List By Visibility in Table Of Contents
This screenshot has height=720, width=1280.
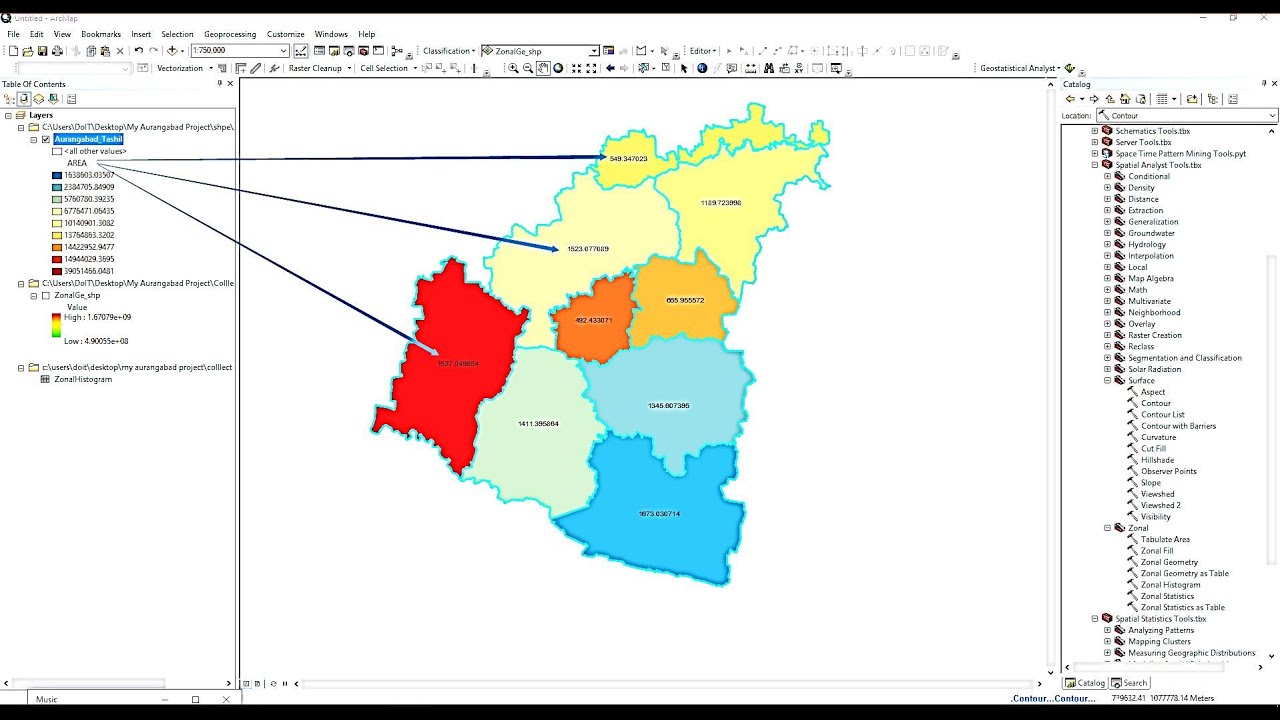pos(38,99)
